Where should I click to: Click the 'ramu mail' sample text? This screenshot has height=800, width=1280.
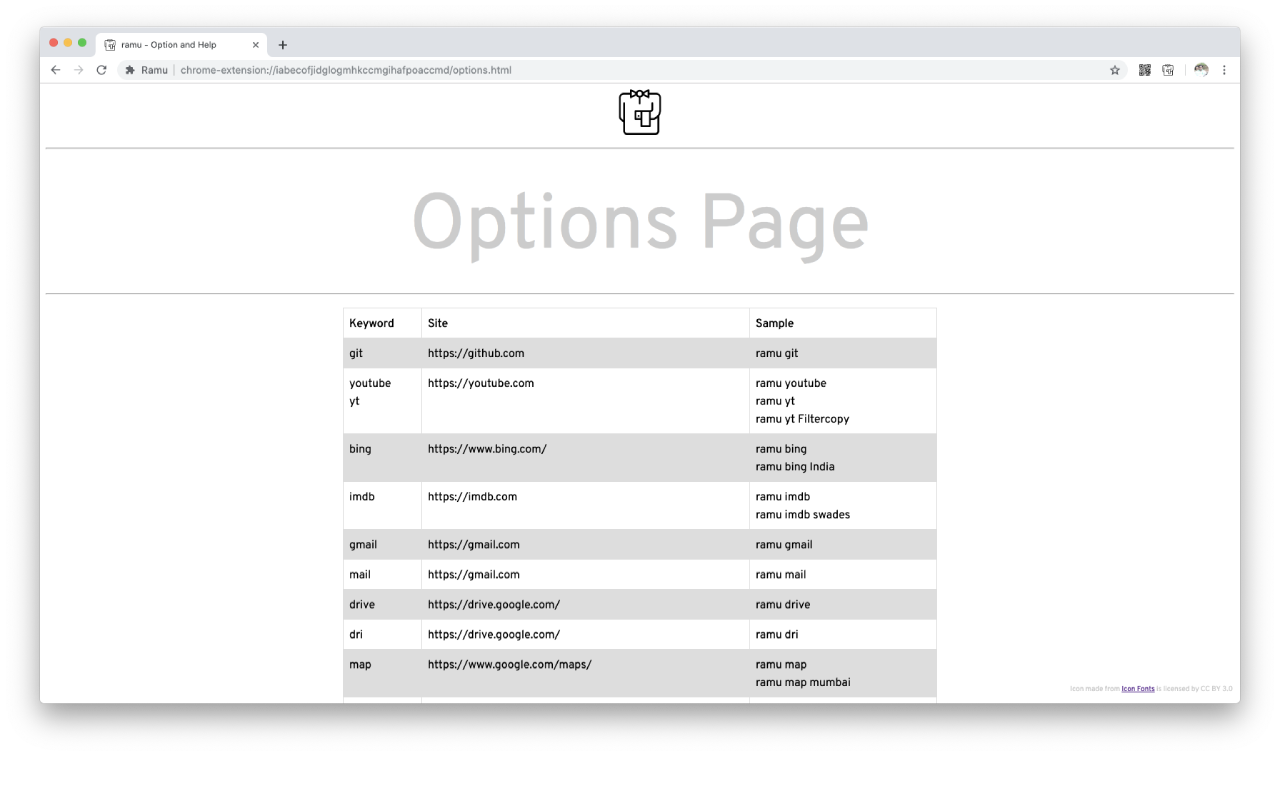coord(781,575)
